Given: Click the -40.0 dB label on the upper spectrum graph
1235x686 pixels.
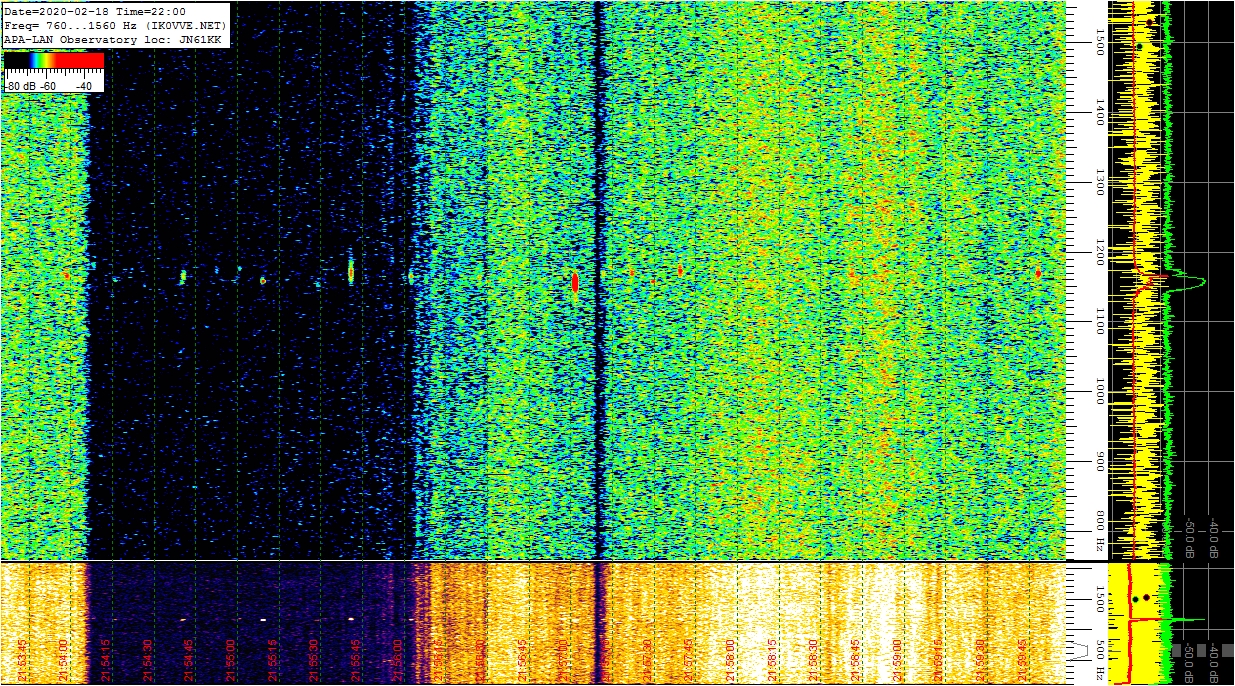Looking at the screenshot, I should [1215, 536].
